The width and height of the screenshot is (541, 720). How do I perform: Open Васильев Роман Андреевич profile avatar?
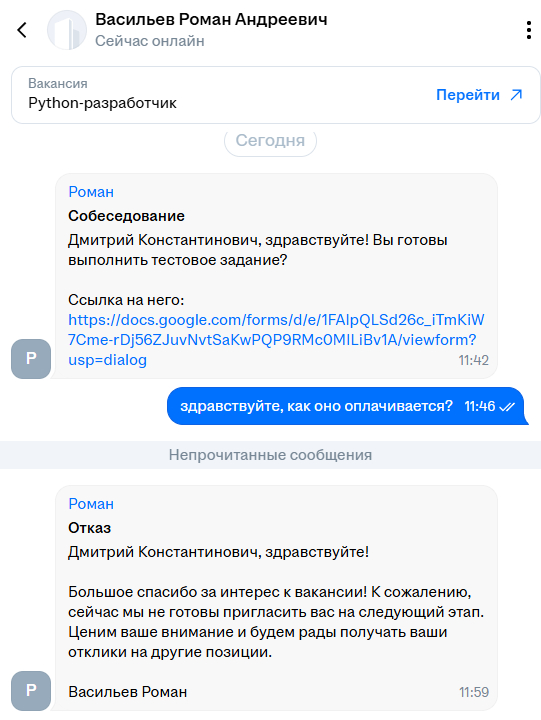click(x=67, y=30)
